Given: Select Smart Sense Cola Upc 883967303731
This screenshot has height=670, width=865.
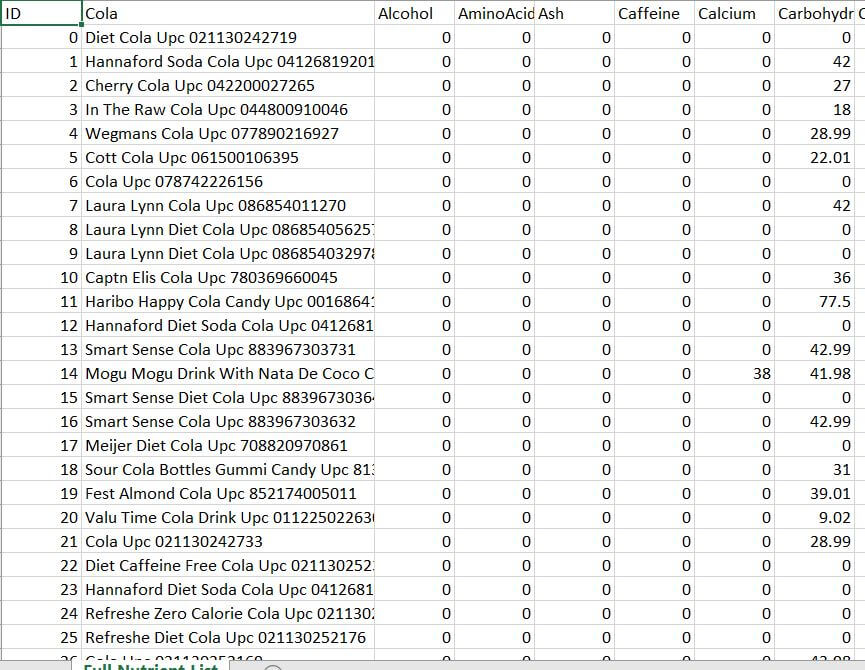Looking at the screenshot, I should (x=228, y=349).
